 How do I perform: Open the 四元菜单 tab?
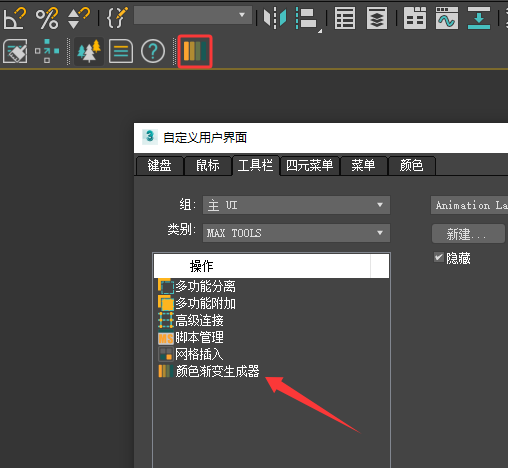[309, 165]
